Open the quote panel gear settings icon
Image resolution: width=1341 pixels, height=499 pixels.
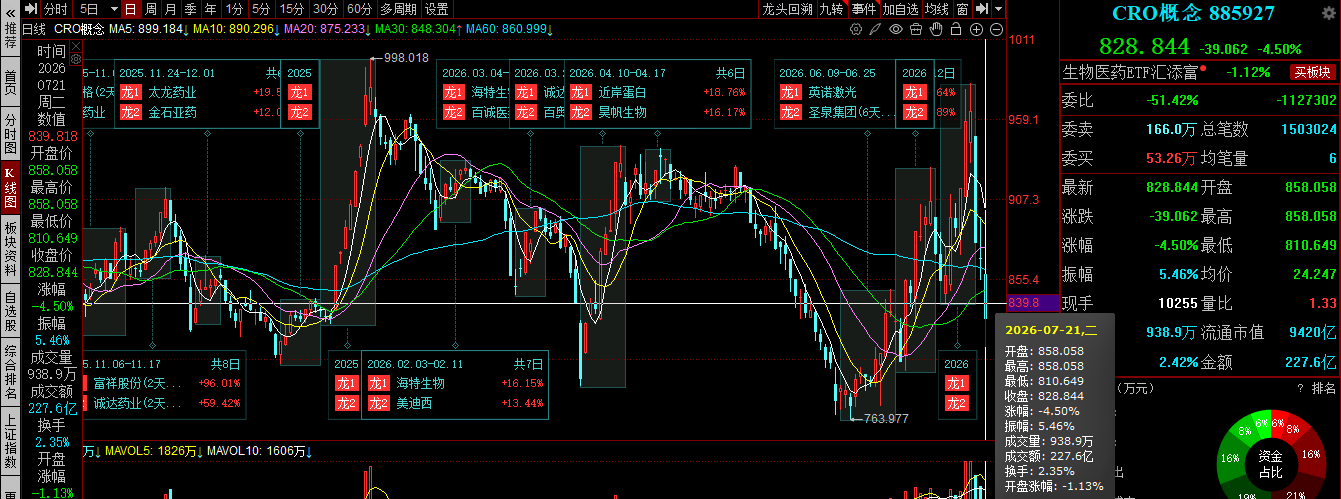[1328, 13]
